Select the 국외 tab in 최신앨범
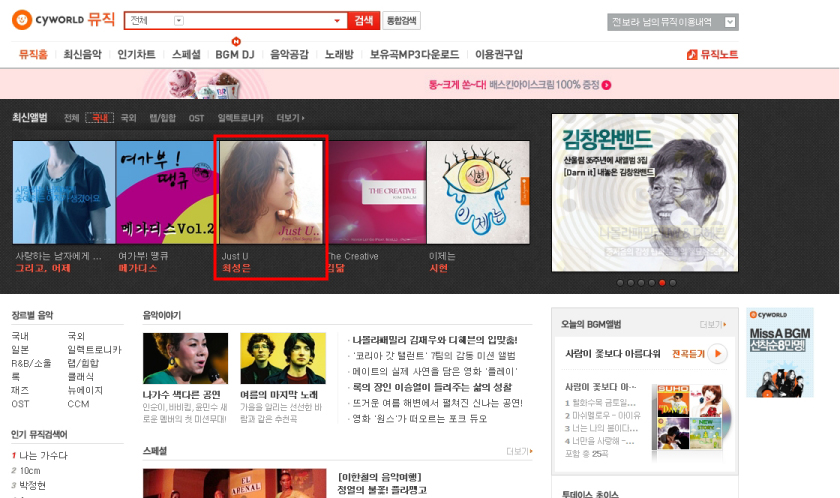The height and width of the screenshot is (498, 840). pos(129,118)
